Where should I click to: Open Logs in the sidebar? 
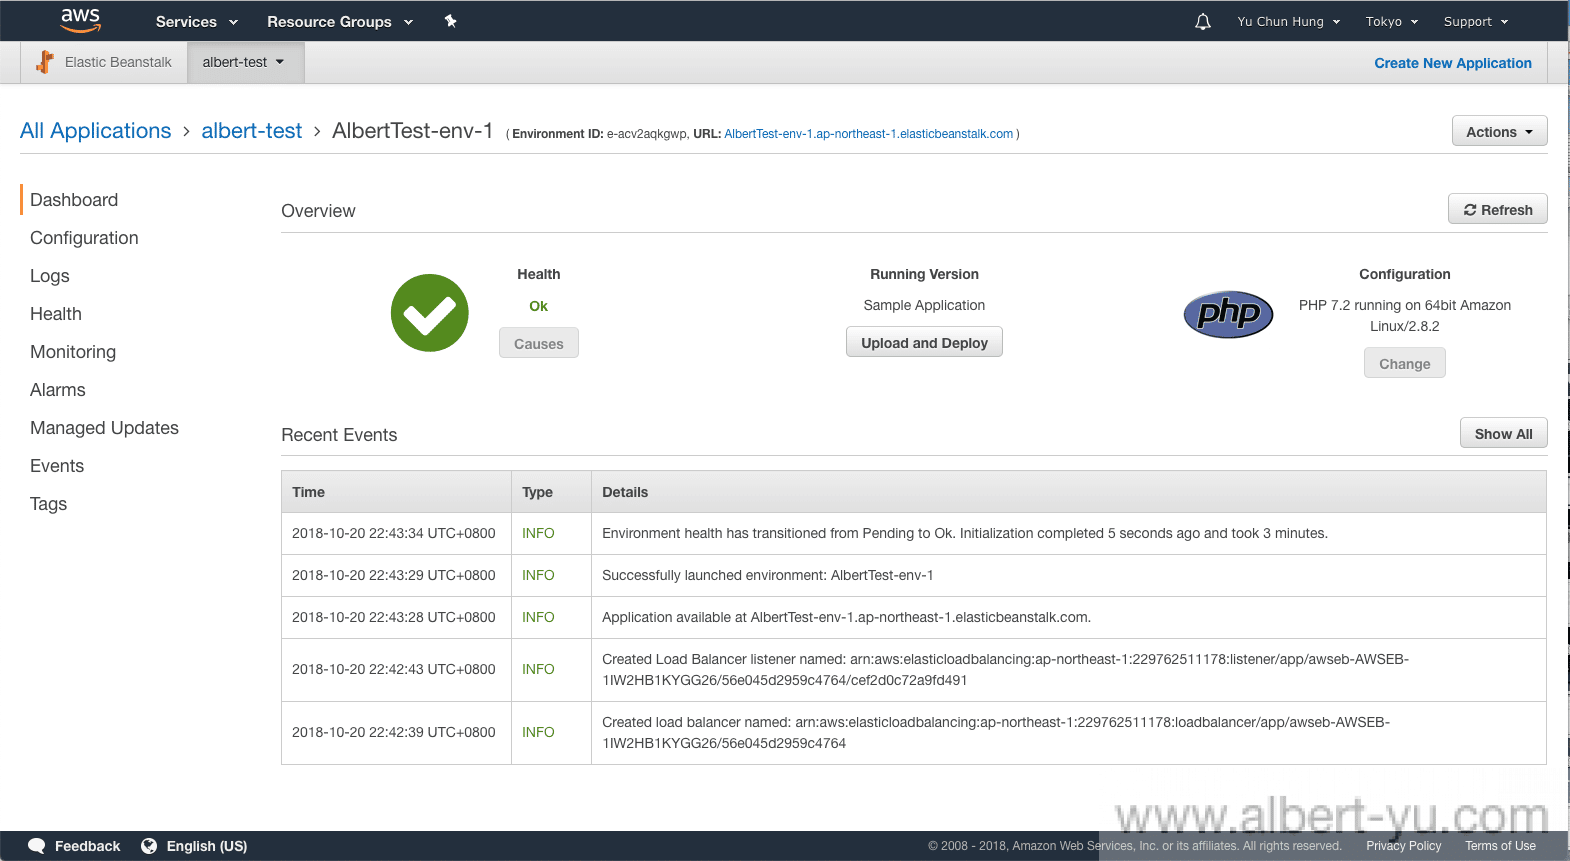point(50,276)
